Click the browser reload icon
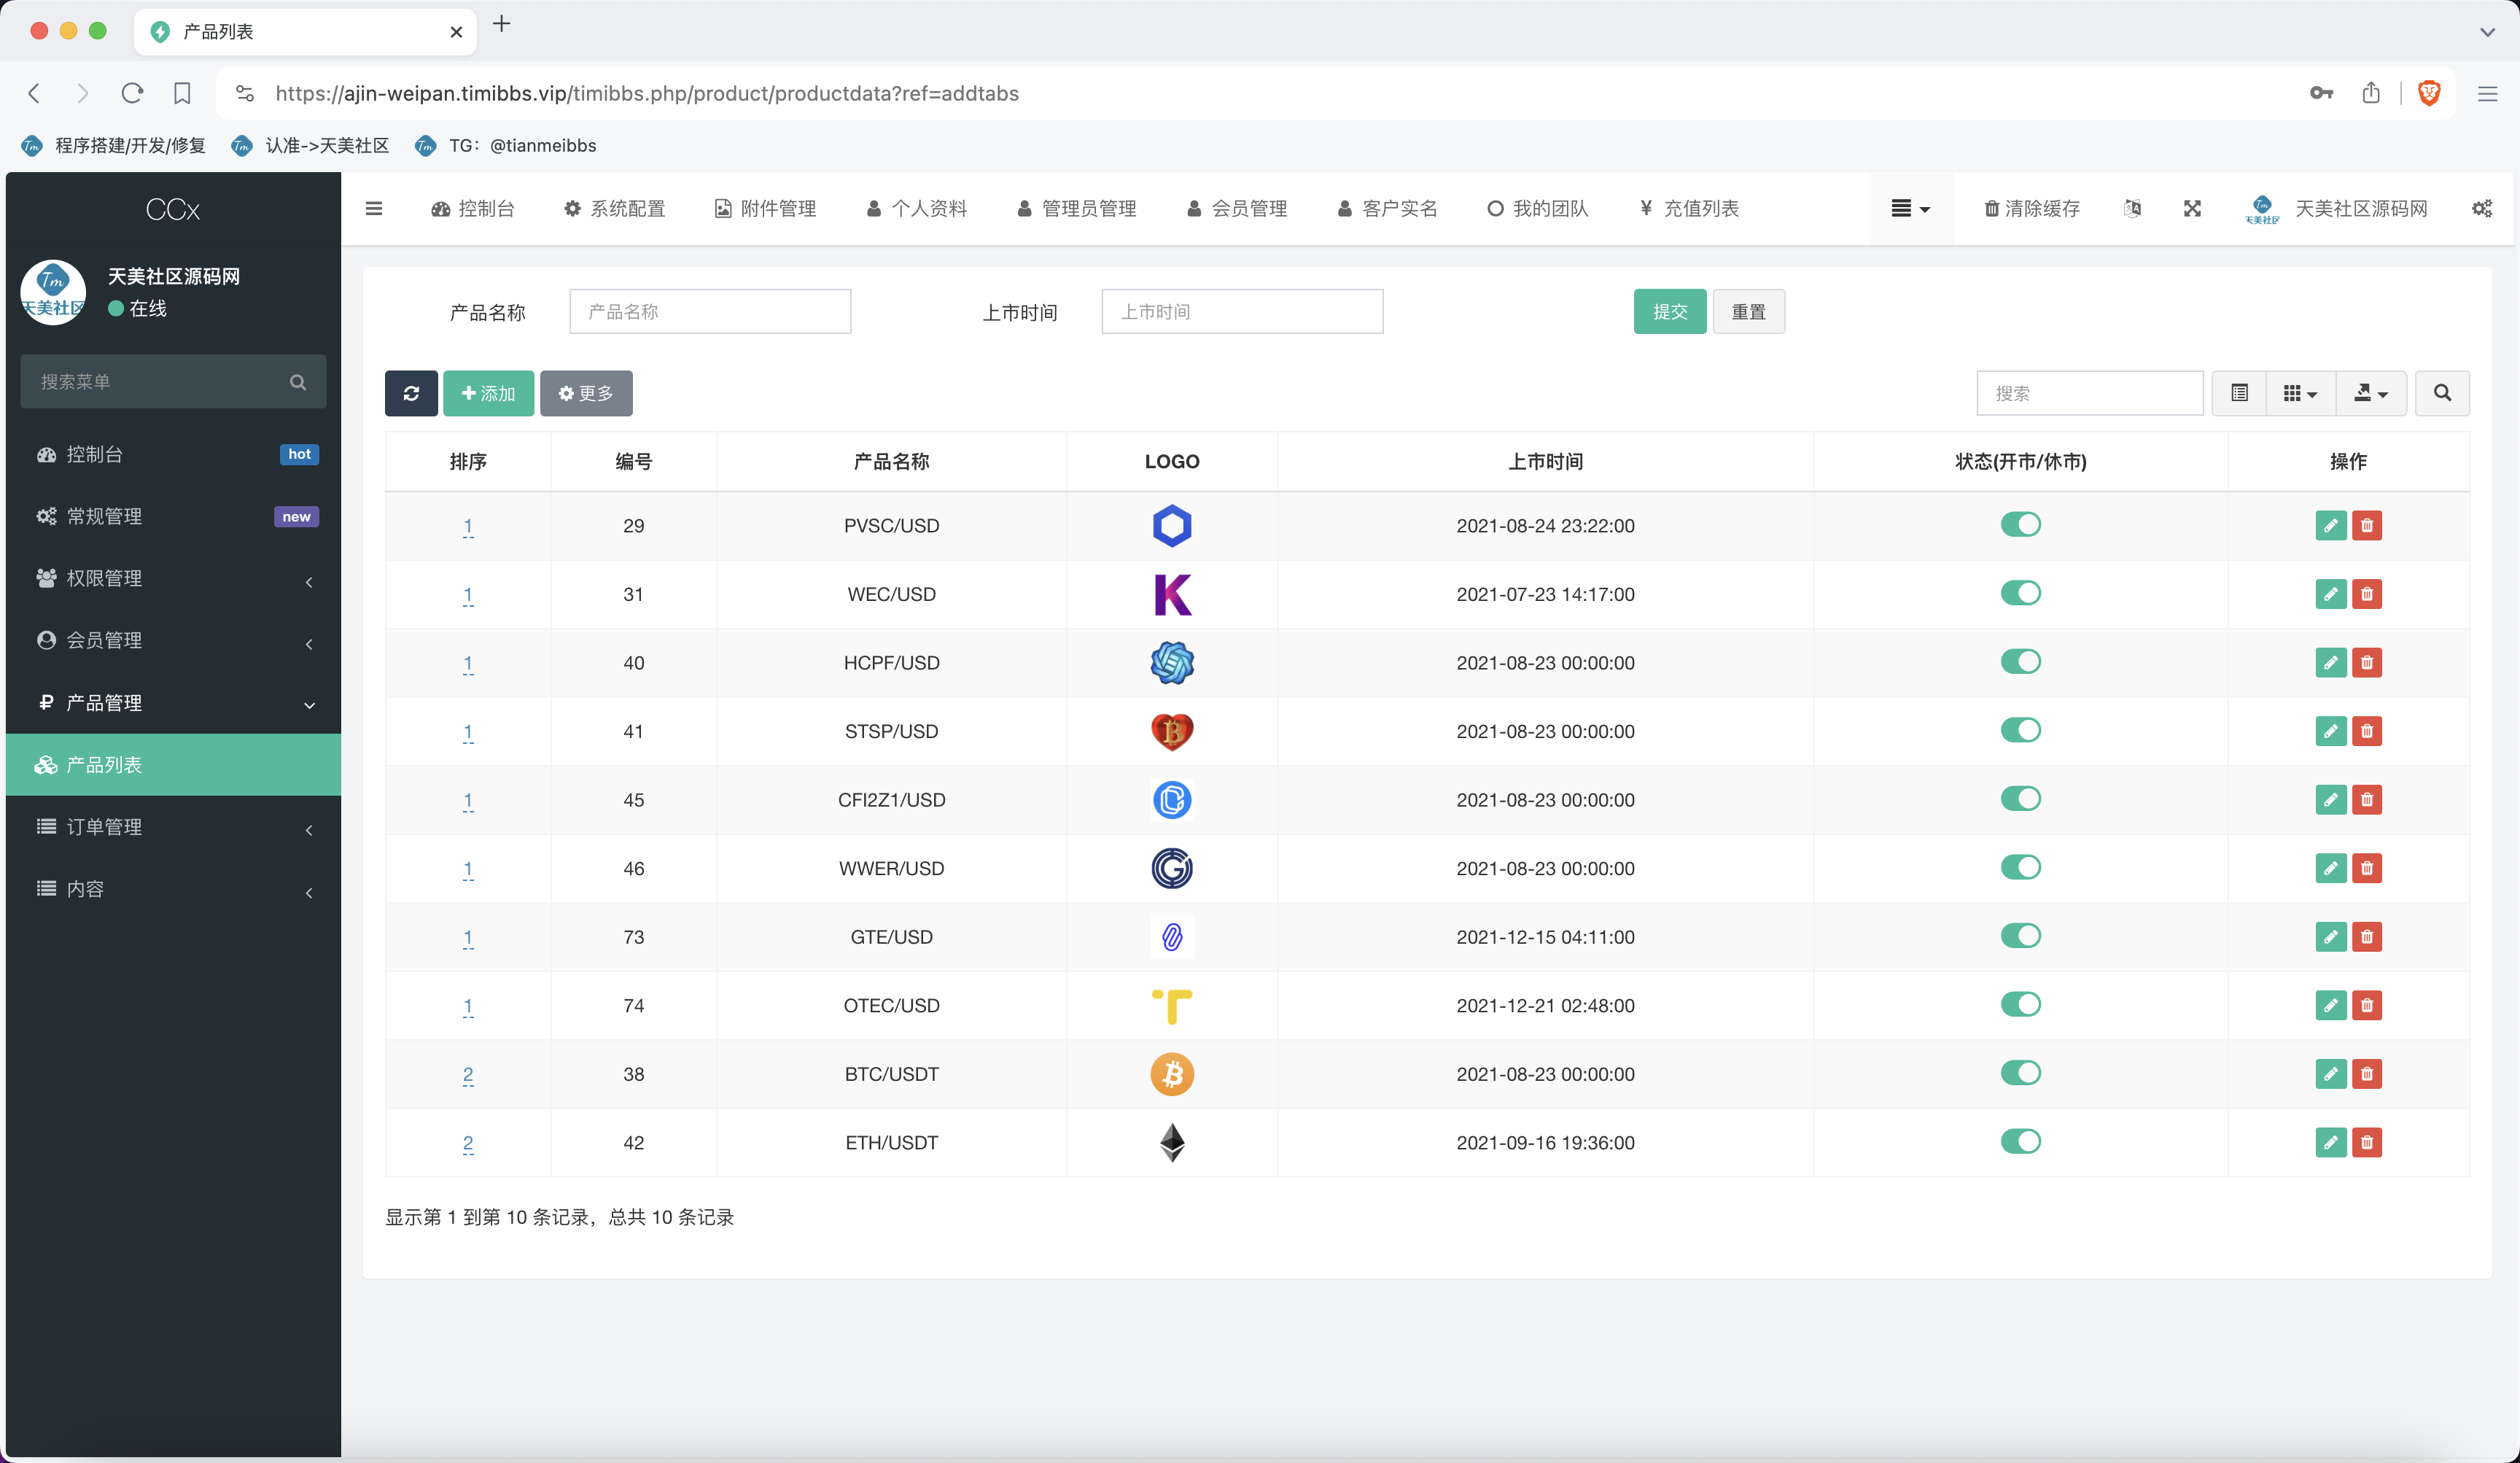Screen dimensions: 2520x1463 132,93
